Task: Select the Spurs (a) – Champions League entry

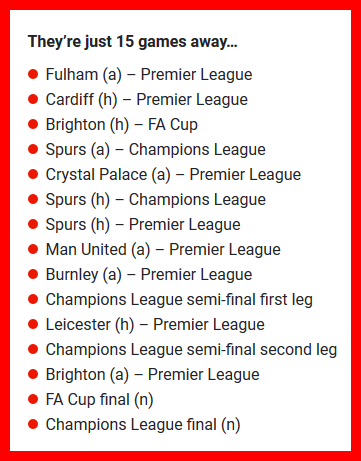Action: (x=156, y=149)
